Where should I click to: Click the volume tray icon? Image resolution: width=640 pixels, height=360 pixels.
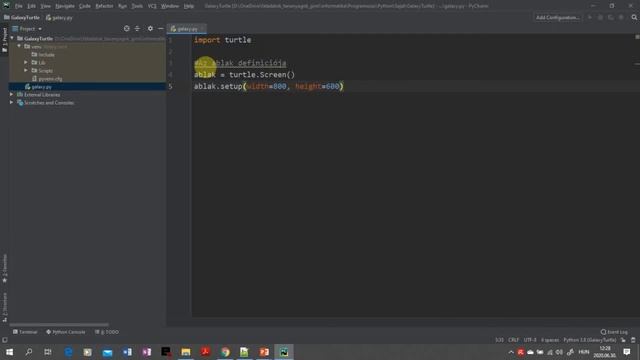tap(559, 352)
